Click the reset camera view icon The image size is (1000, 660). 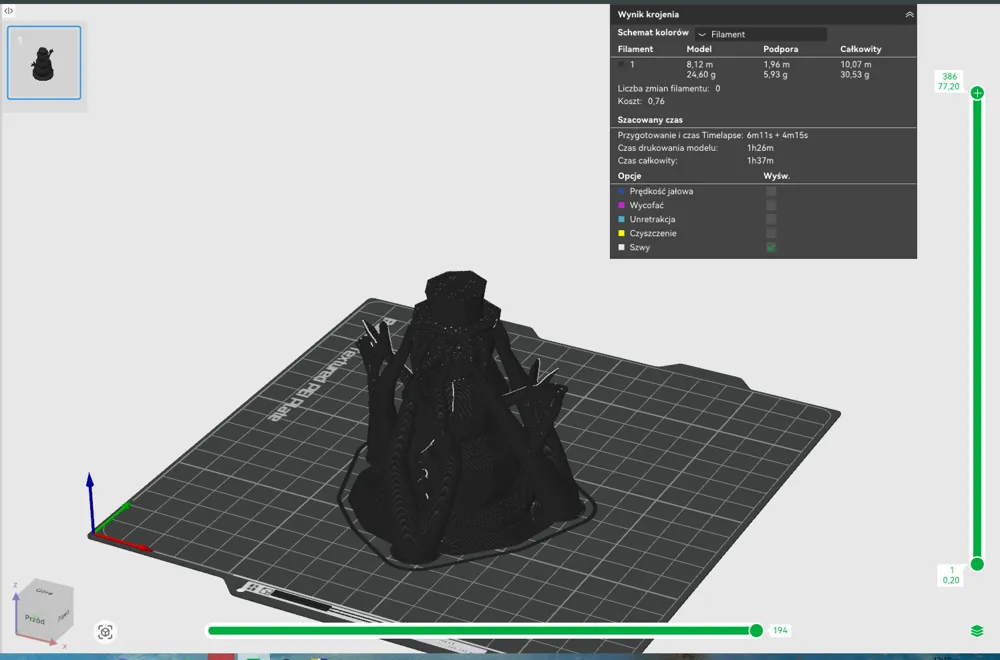click(x=105, y=631)
